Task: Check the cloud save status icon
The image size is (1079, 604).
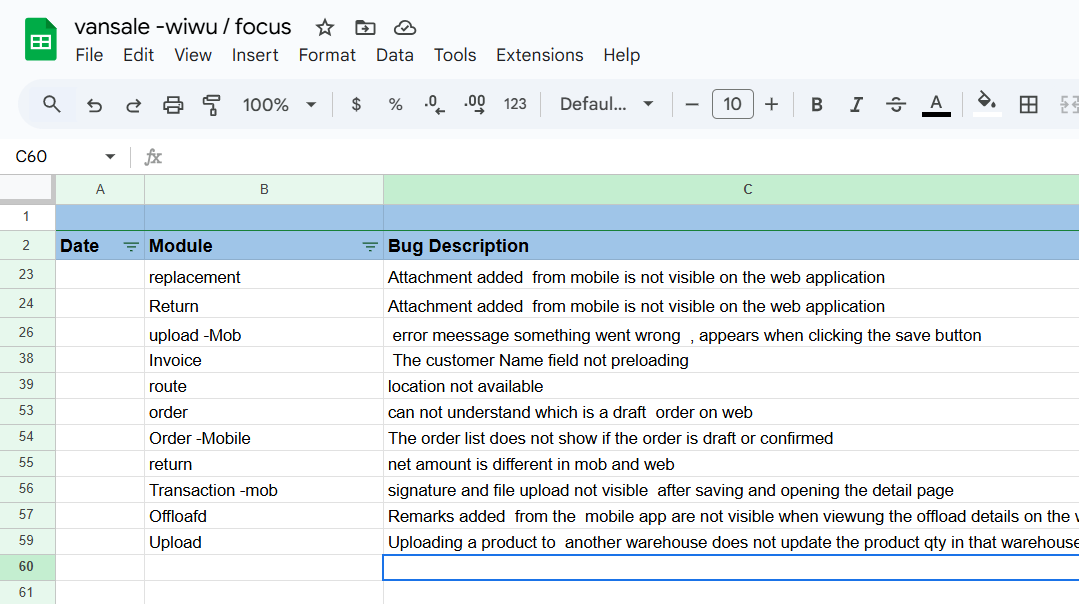Action: pos(405,27)
